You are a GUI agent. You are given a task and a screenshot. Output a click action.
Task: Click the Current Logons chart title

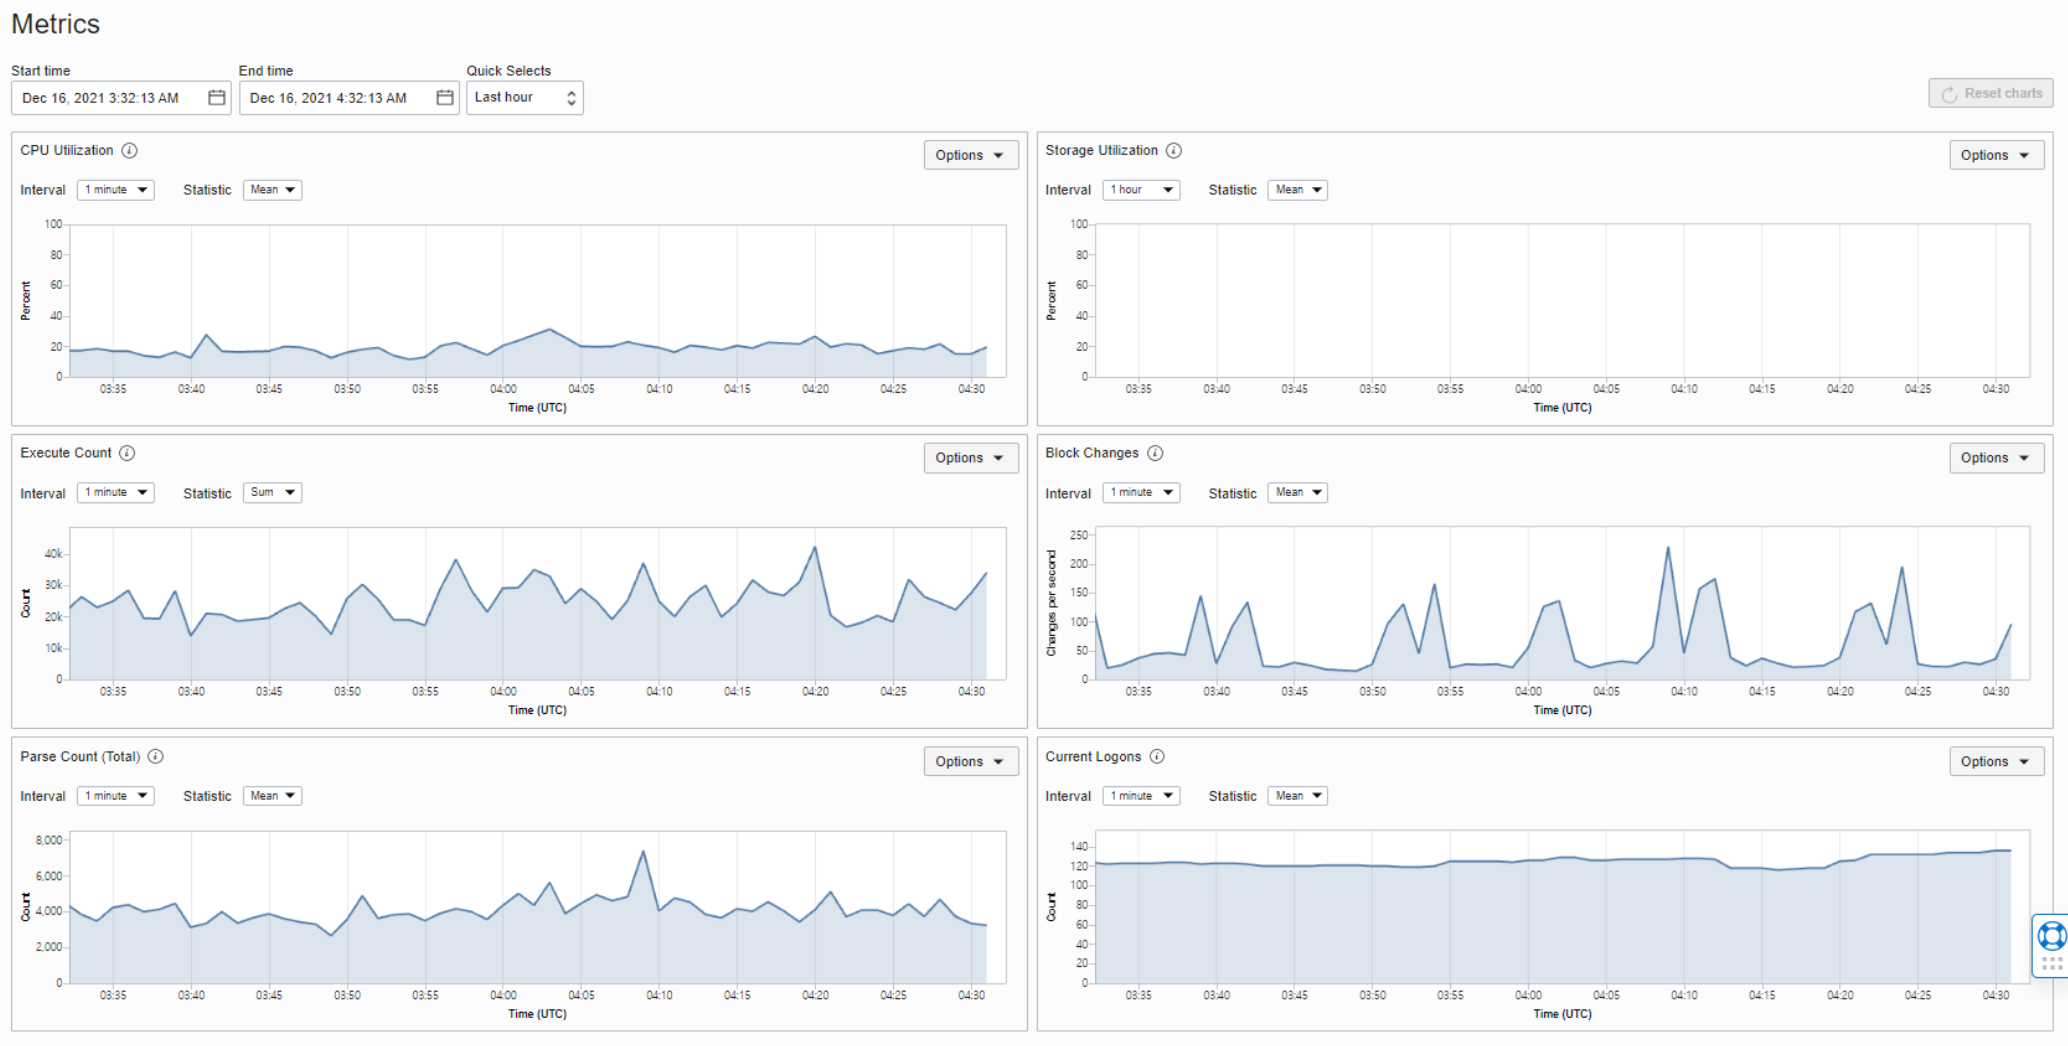(1093, 757)
